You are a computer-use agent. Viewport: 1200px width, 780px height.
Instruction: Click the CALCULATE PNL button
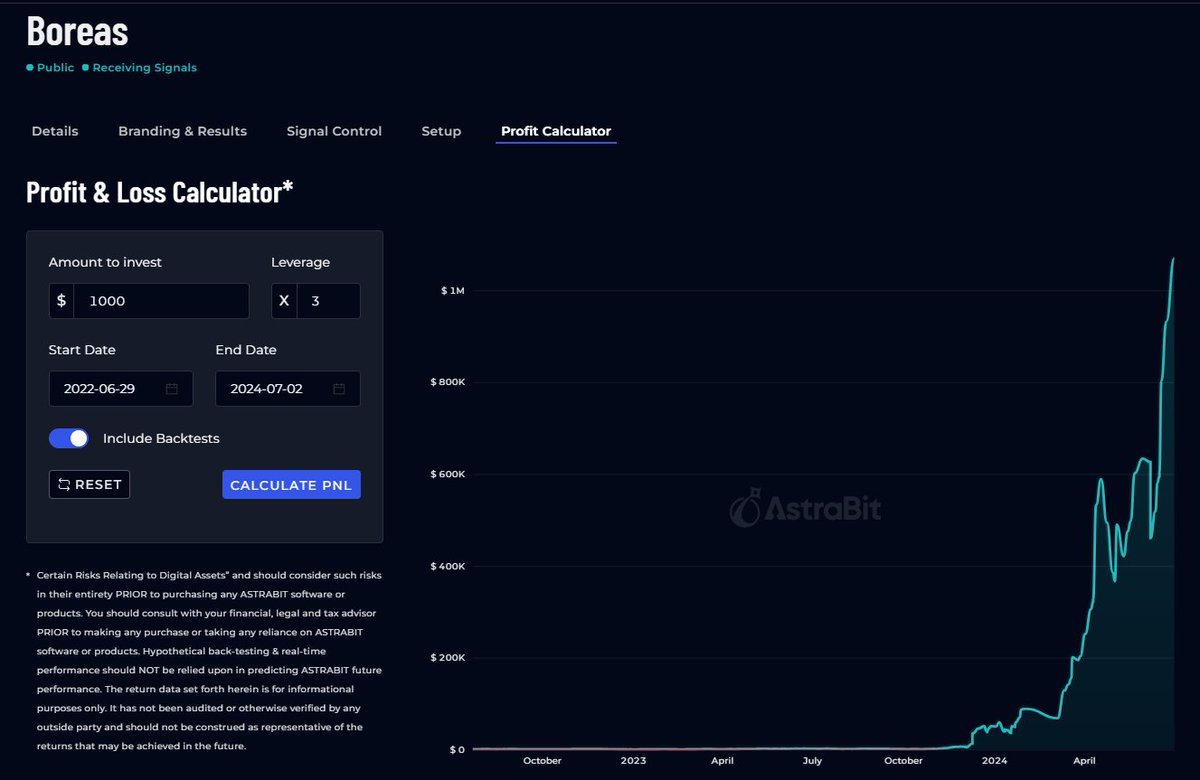(291, 484)
